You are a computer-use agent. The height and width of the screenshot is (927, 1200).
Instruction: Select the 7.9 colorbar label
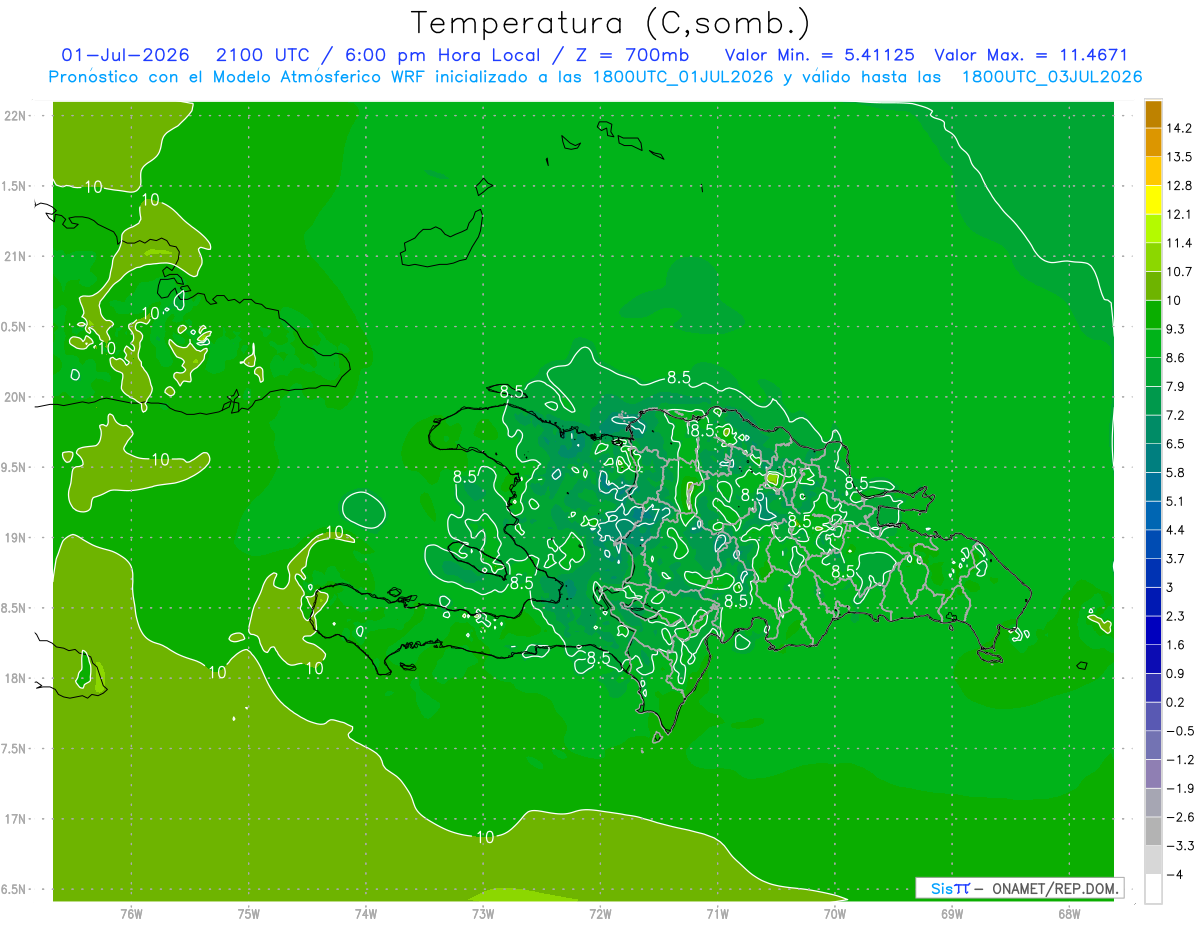pos(1175,386)
